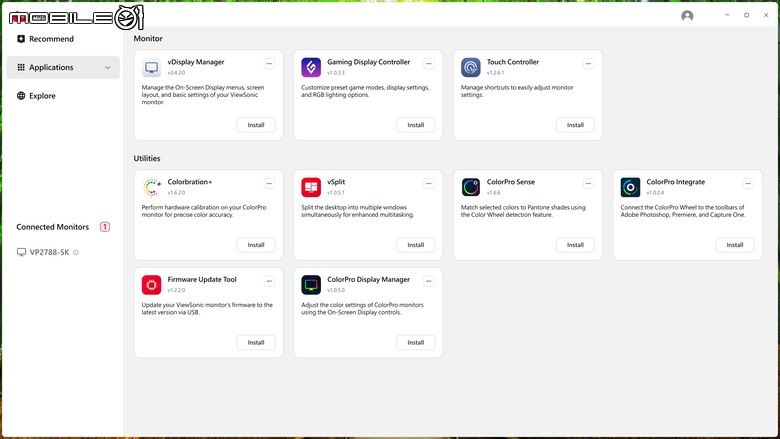780x439 pixels.
Task: Select Applications in the sidebar
Action: pyautogui.click(x=63, y=67)
